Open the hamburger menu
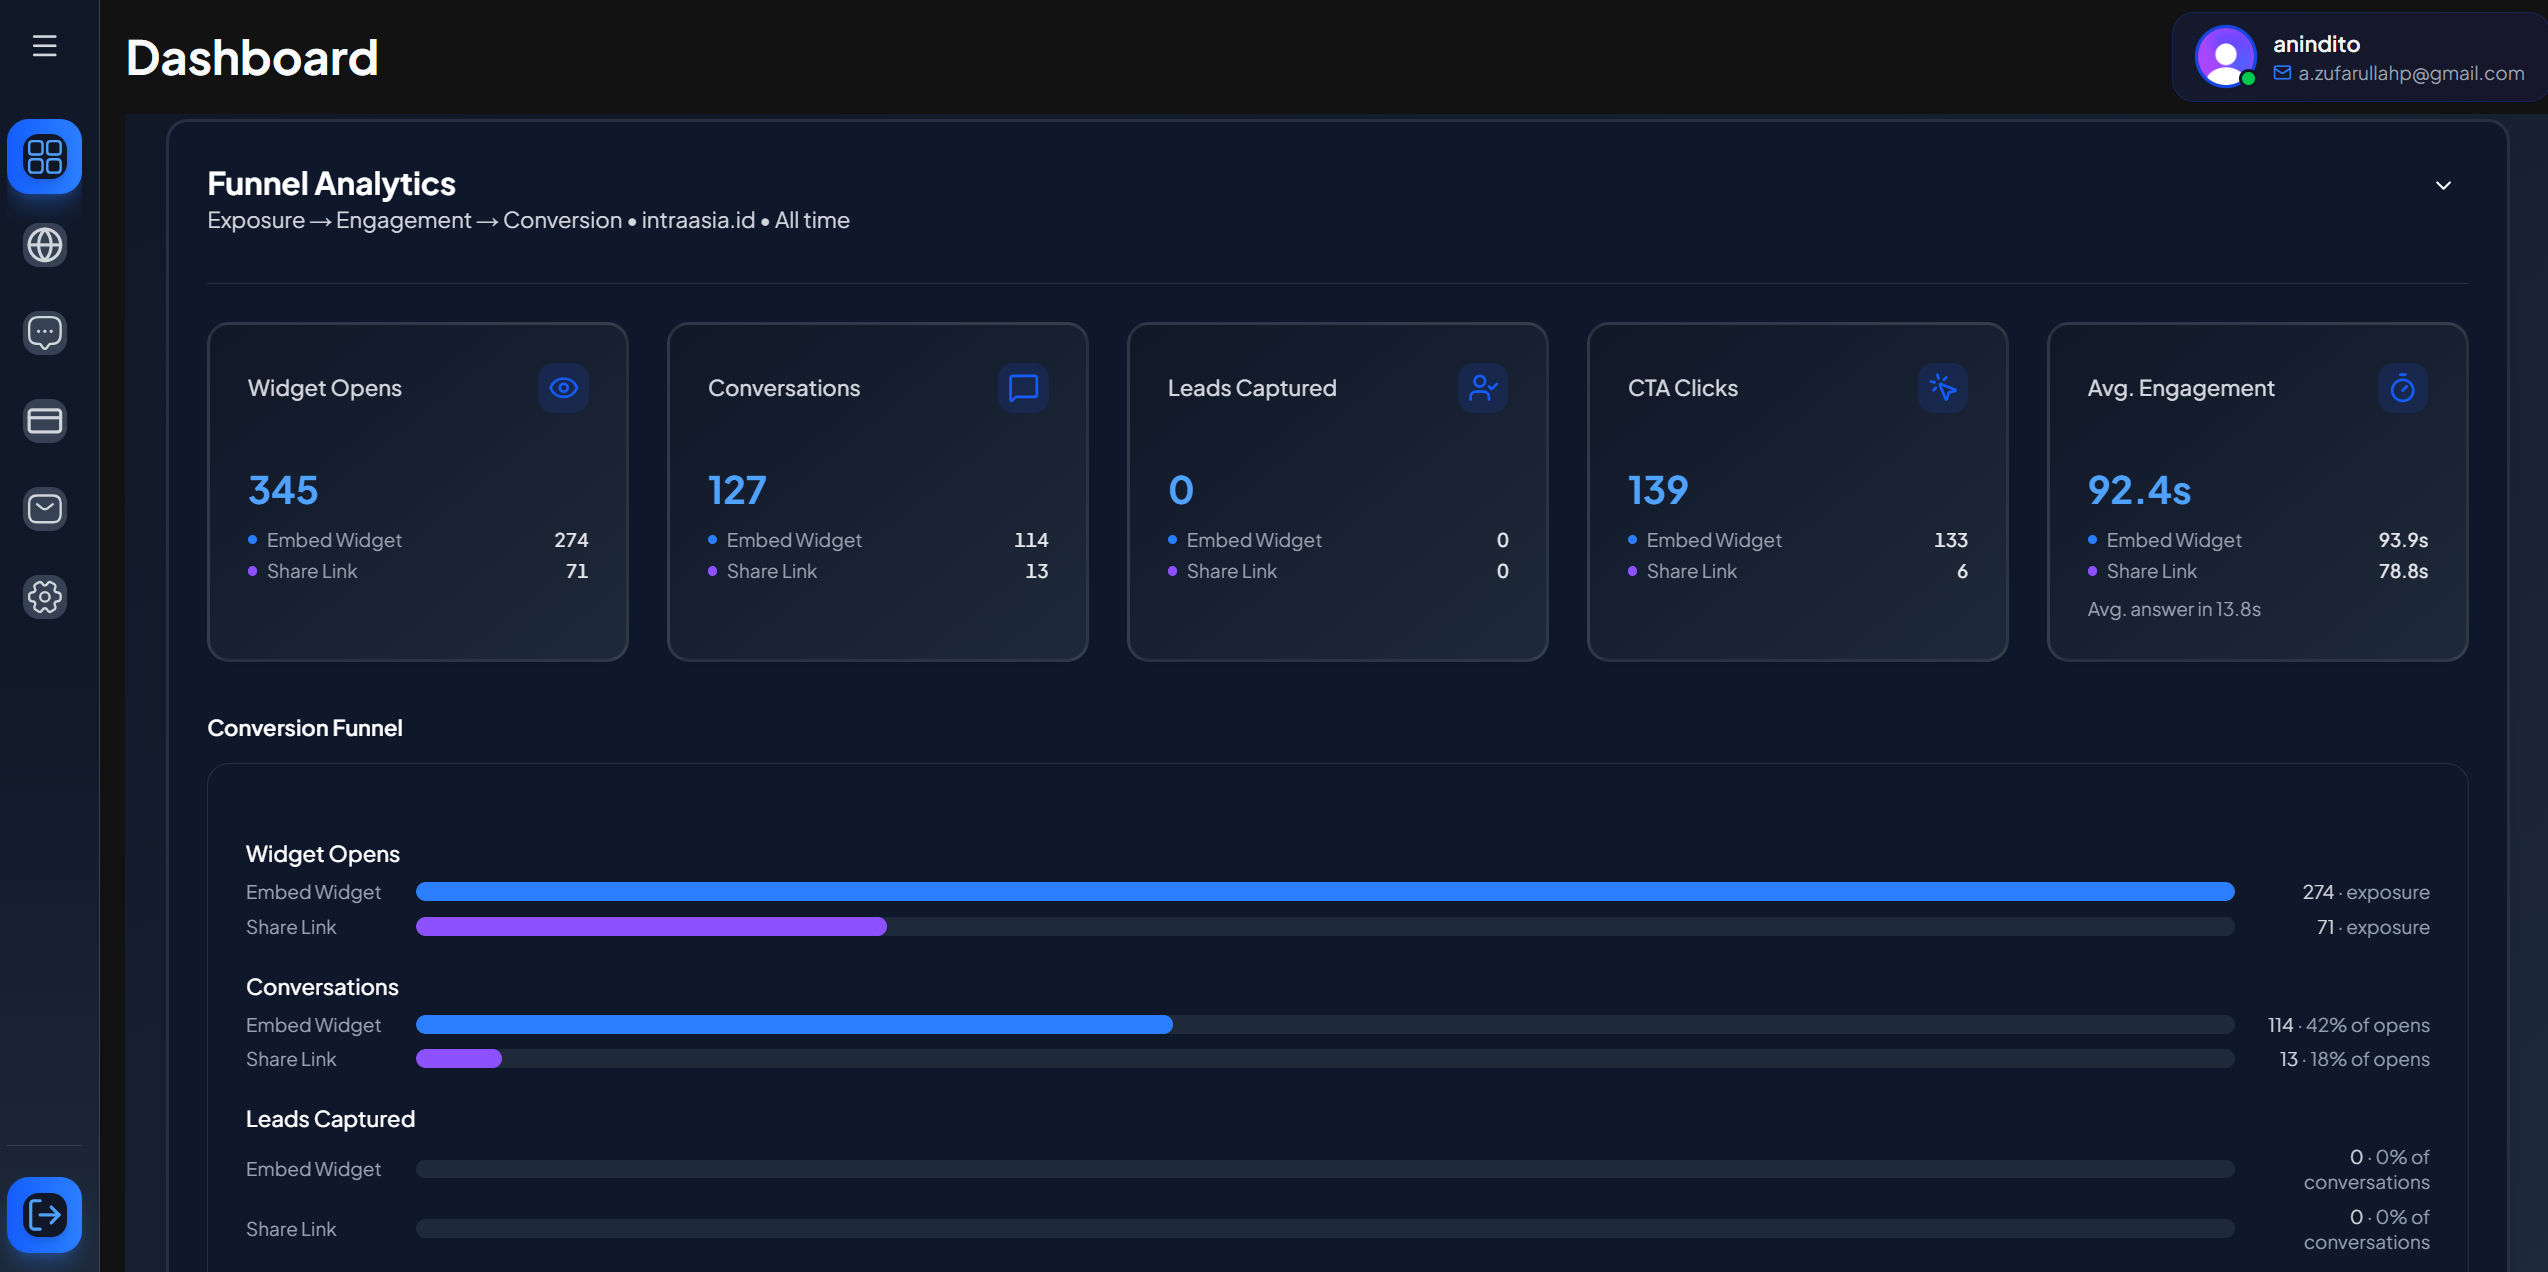Viewport: 2548px width, 1272px height. coord(44,46)
